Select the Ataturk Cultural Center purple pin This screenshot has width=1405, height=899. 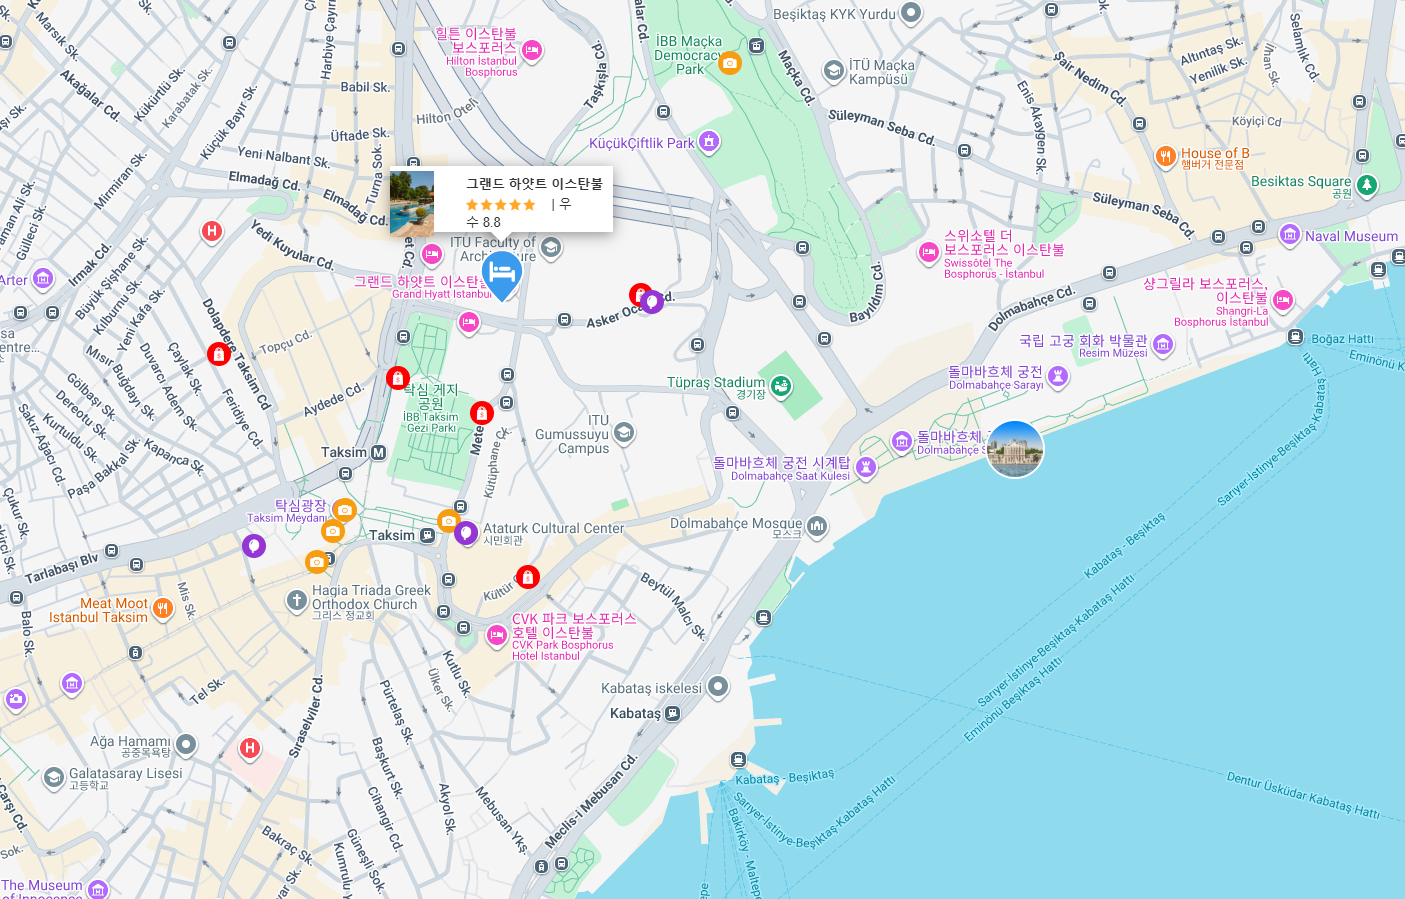click(x=465, y=533)
